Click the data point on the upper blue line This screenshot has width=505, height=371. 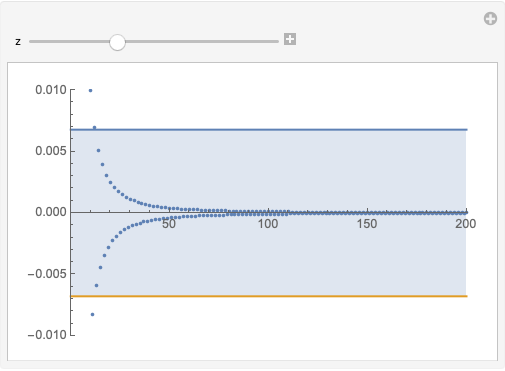coord(94,128)
